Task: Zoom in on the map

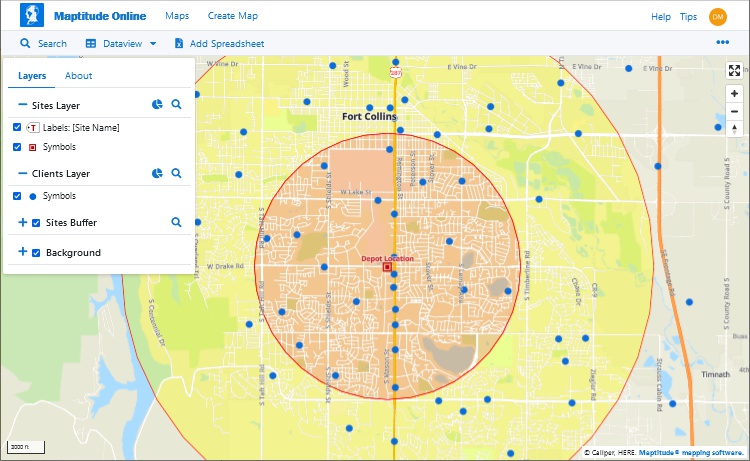Action: (735, 93)
